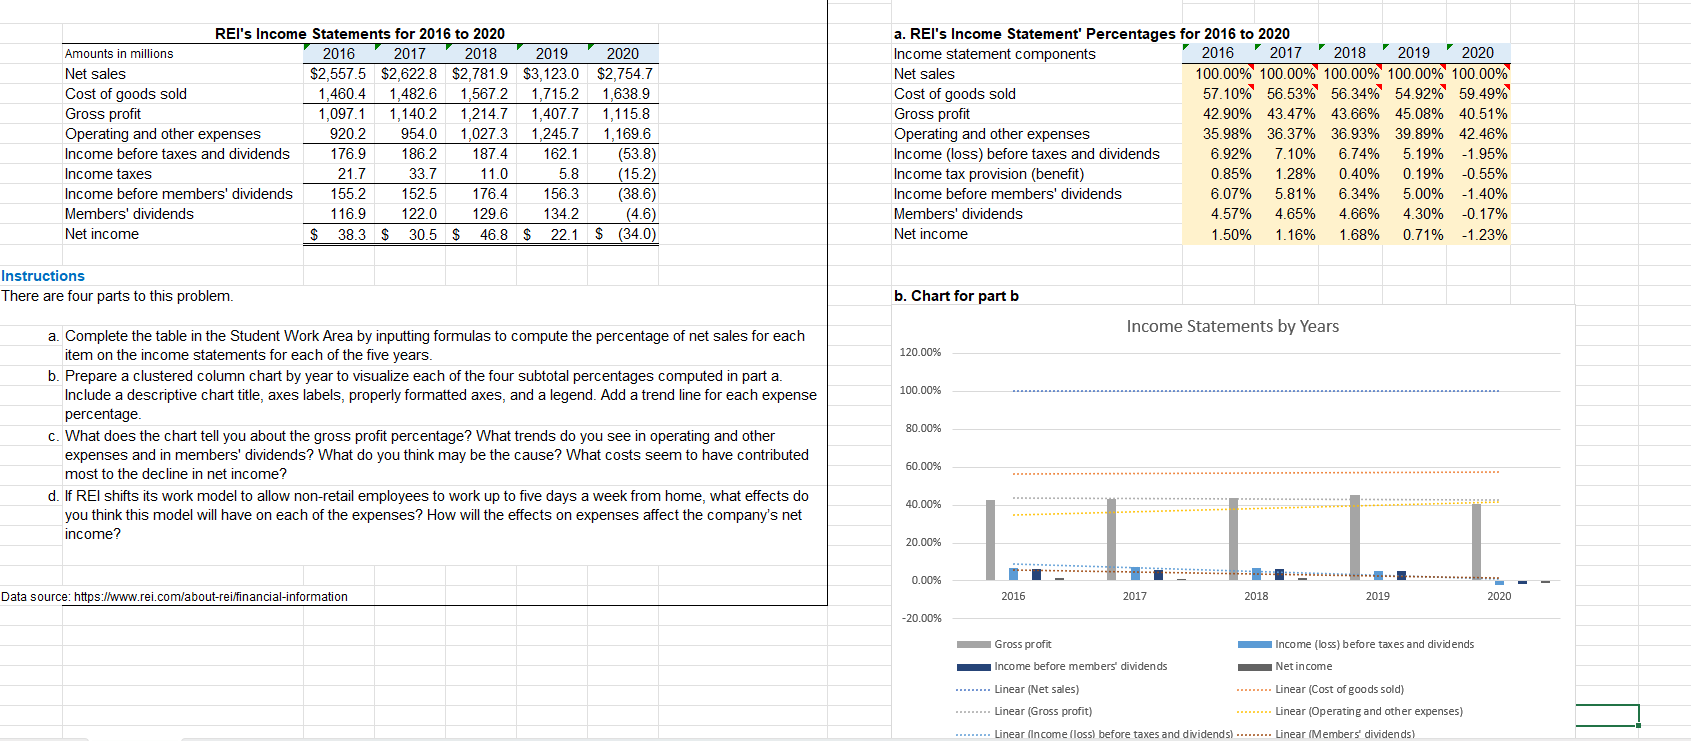Click the "Income statement components" header cell
1691x741 pixels.
pyautogui.click(x=994, y=54)
